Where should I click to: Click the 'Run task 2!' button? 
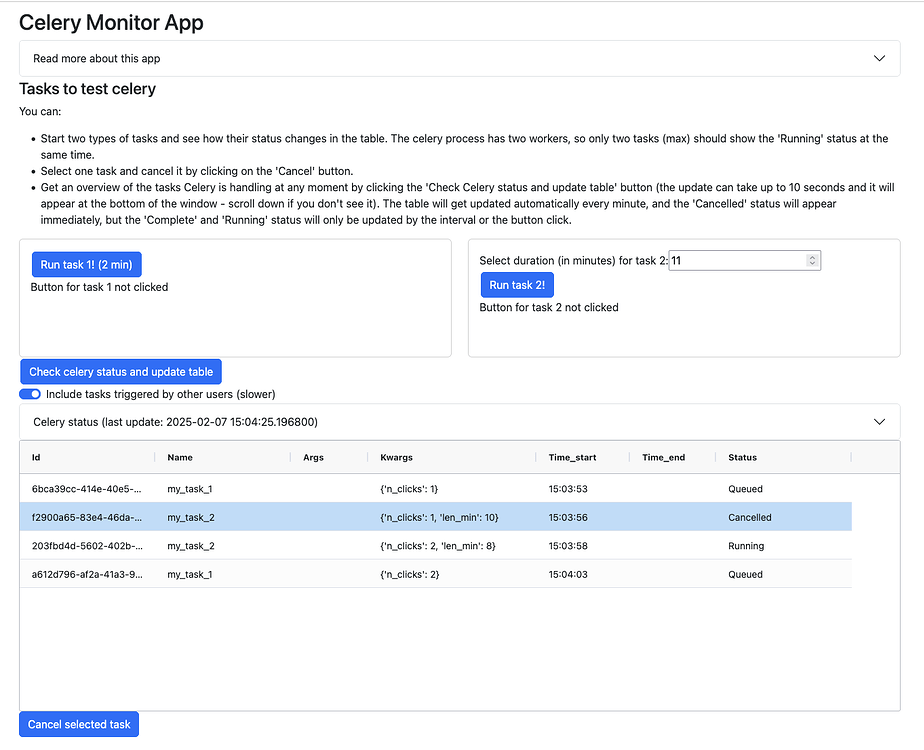[x=517, y=284]
